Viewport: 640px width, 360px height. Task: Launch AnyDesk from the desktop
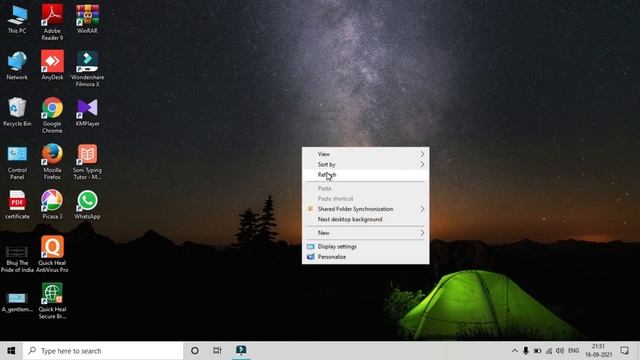pos(52,65)
